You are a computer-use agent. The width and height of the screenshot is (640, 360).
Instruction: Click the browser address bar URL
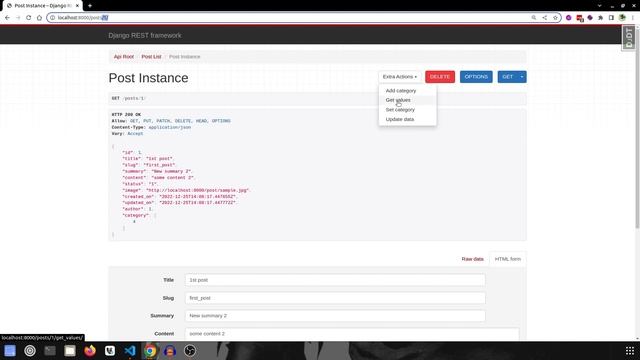83,18
